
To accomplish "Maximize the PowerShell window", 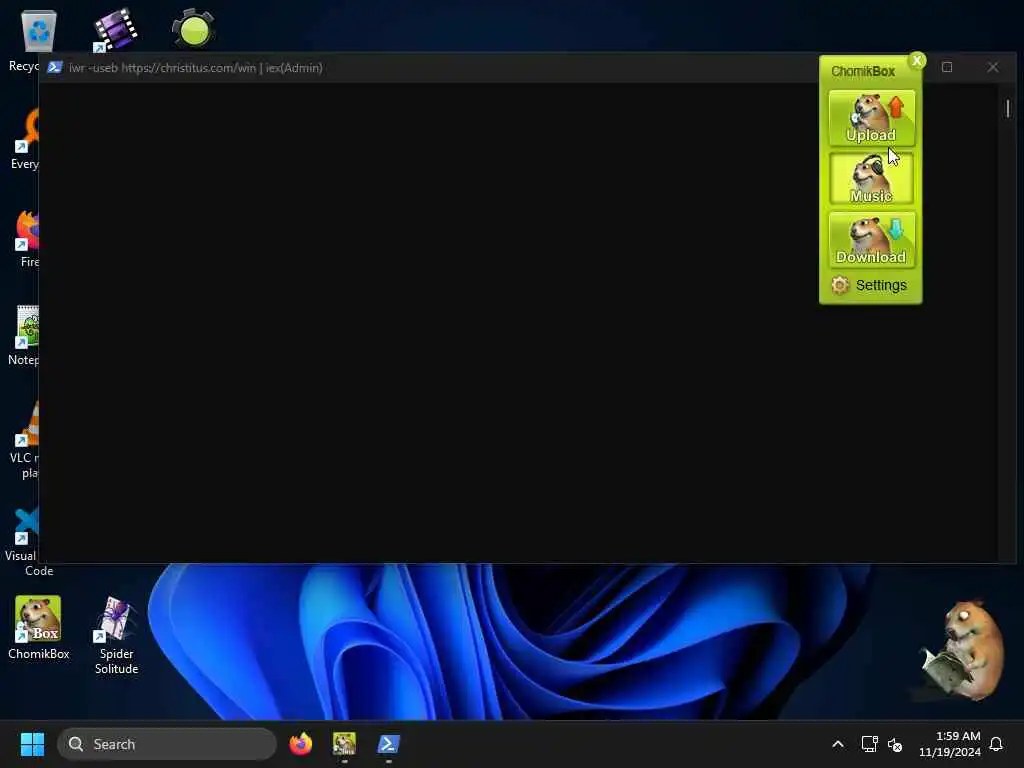I will pos(947,67).
